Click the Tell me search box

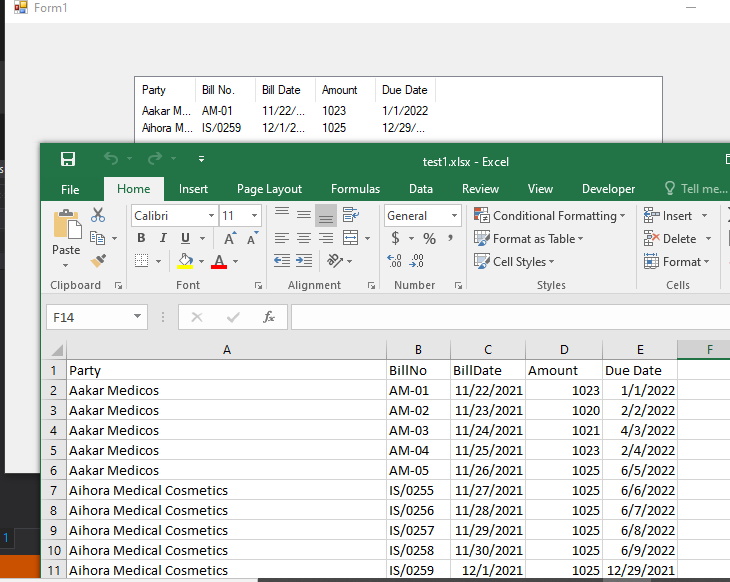coord(696,189)
